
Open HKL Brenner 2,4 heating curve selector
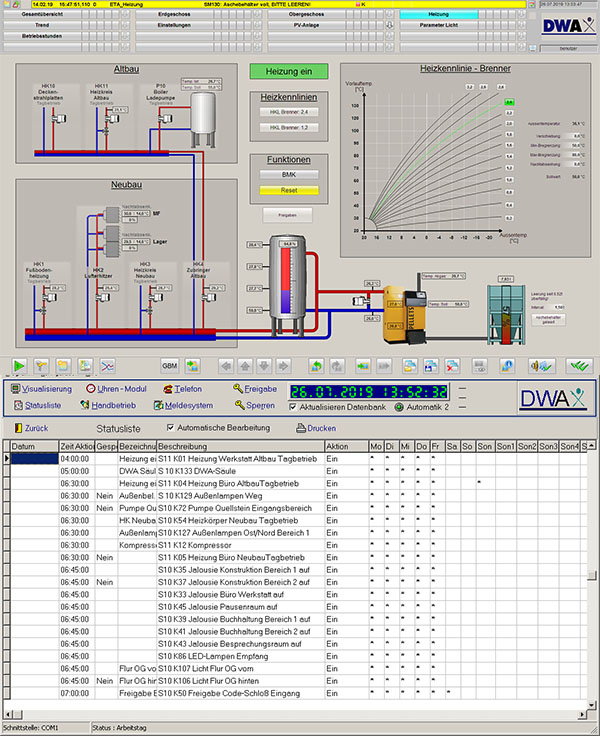(288, 113)
